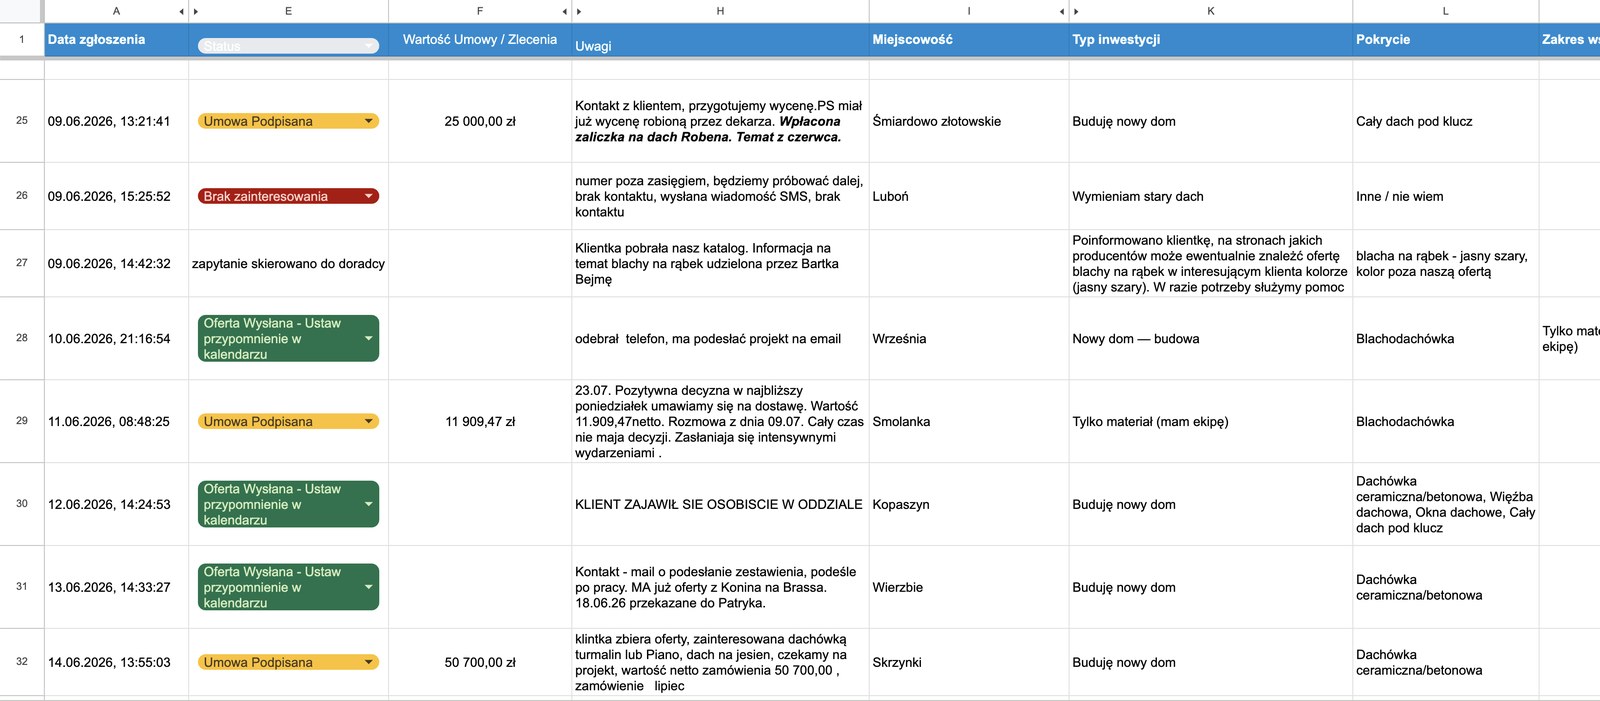The width and height of the screenshot is (1600, 701).
Task: Select column K header
Action: point(1211,11)
